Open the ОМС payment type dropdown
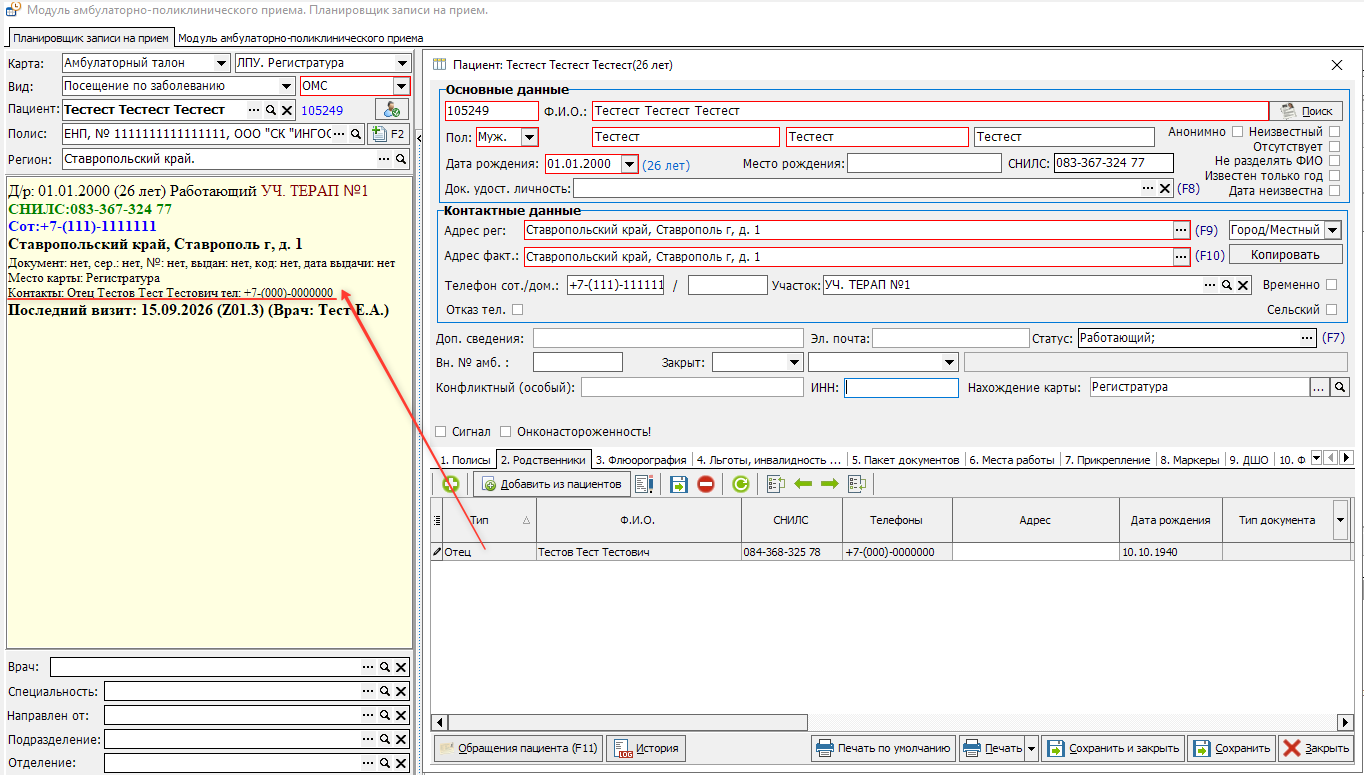Image resolution: width=1364 pixels, height=775 pixels. 402,86
